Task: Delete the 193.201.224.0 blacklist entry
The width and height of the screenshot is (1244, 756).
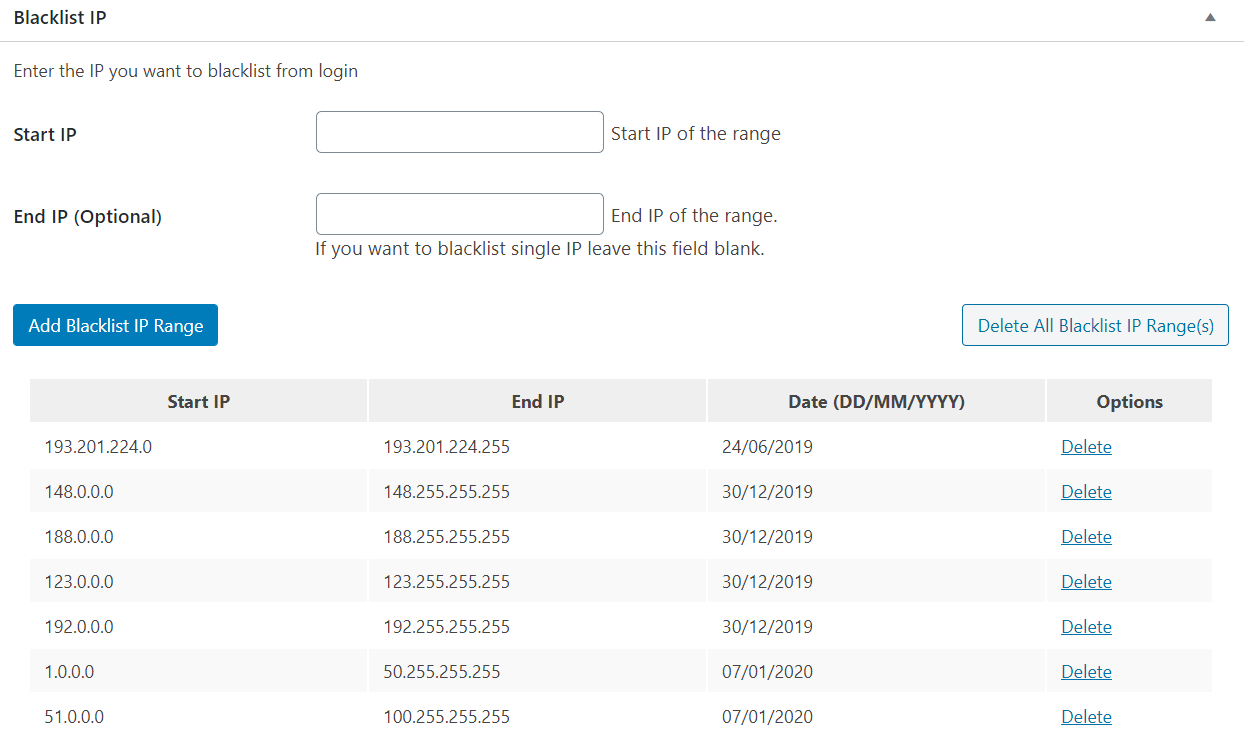Action: pos(1086,447)
